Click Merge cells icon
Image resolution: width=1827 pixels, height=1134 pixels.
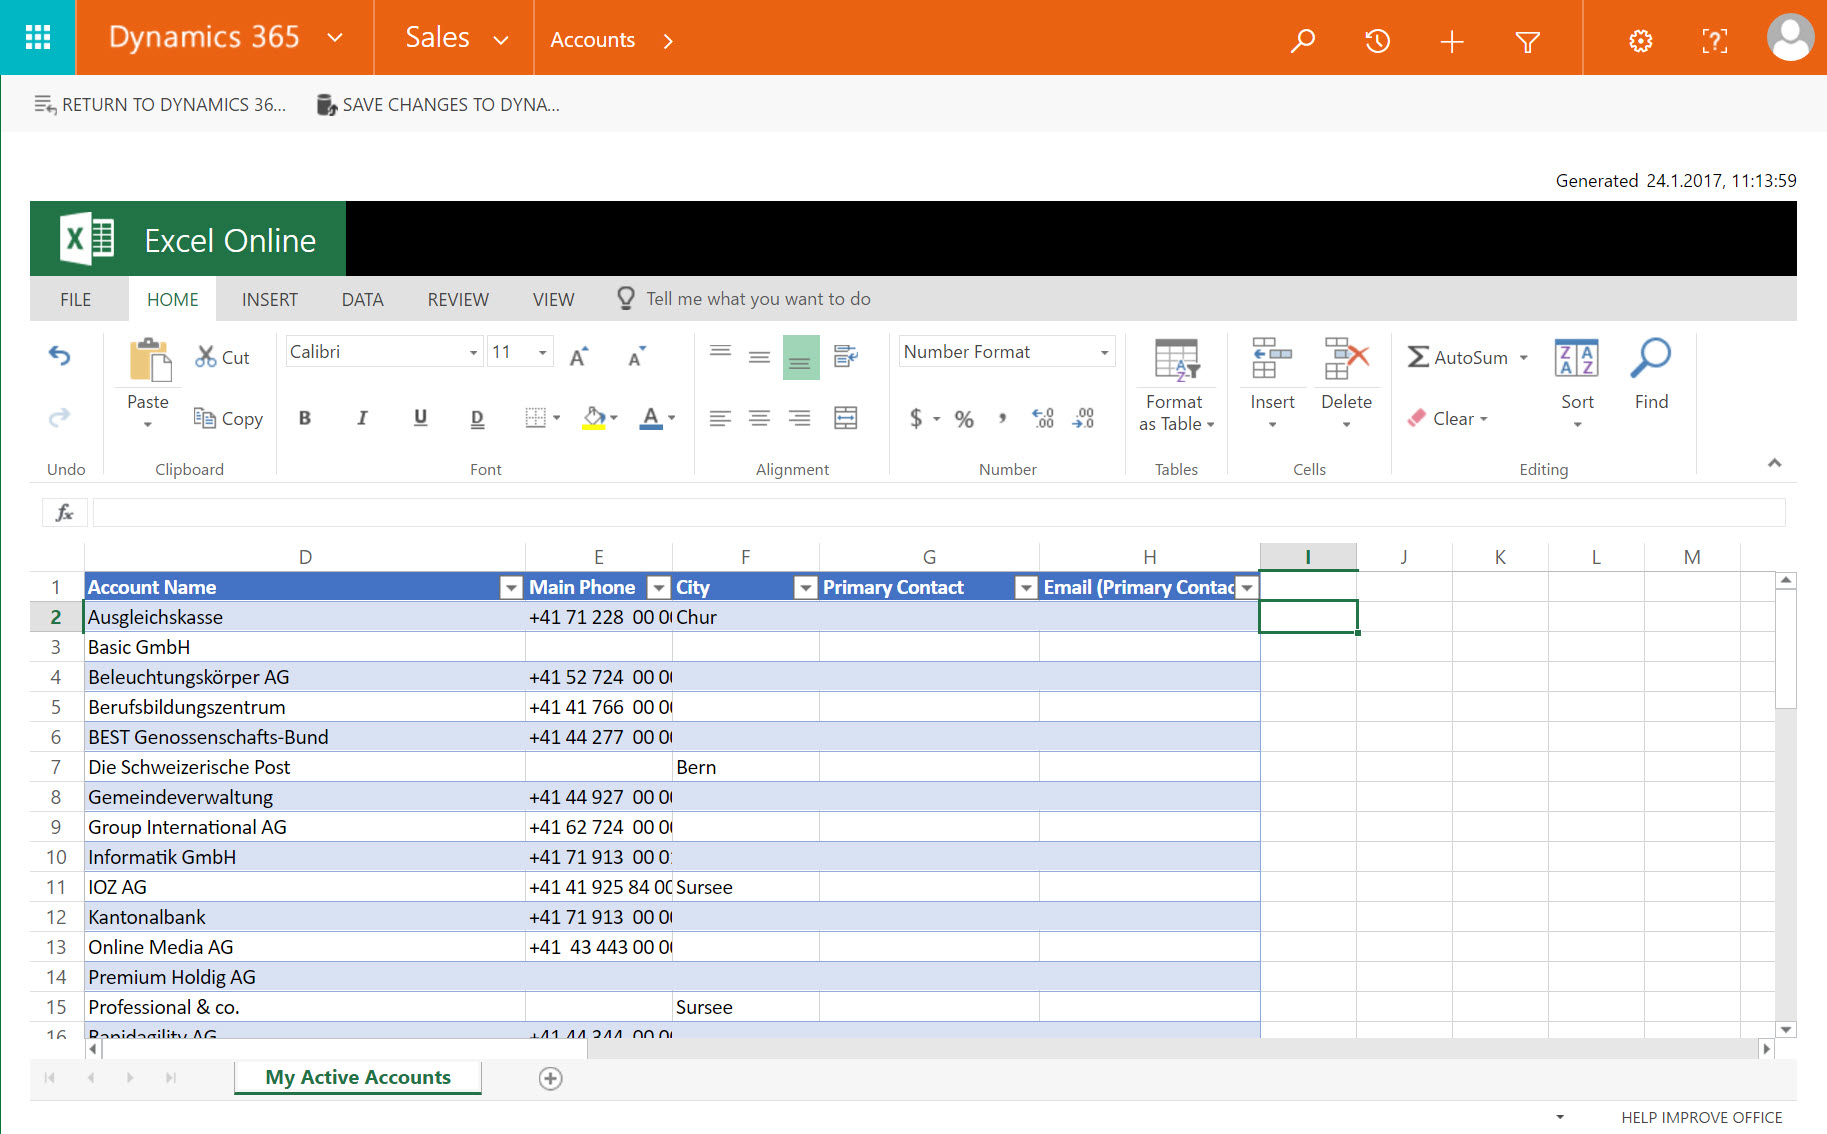click(846, 418)
